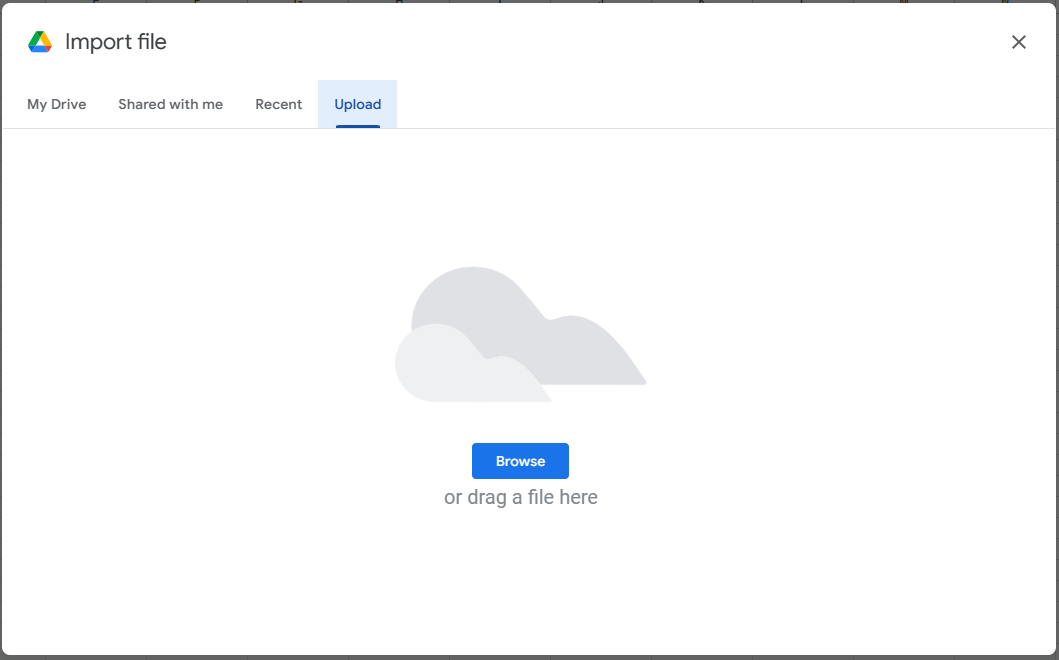Select the Recent tab

[278, 104]
